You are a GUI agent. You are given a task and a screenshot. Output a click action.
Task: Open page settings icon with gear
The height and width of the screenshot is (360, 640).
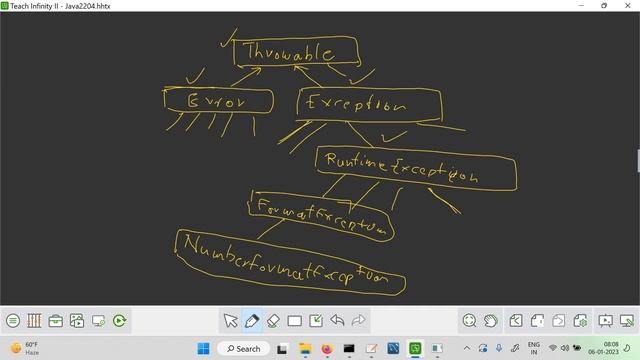[x=580, y=321]
